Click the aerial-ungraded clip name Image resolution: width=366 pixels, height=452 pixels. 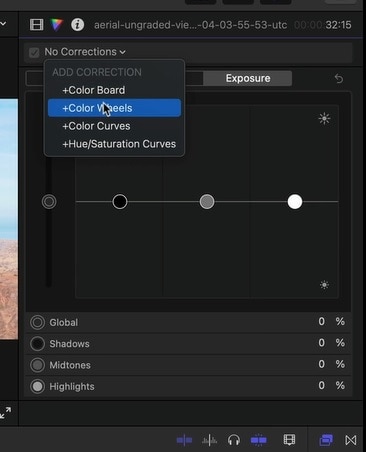click(x=190, y=25)
